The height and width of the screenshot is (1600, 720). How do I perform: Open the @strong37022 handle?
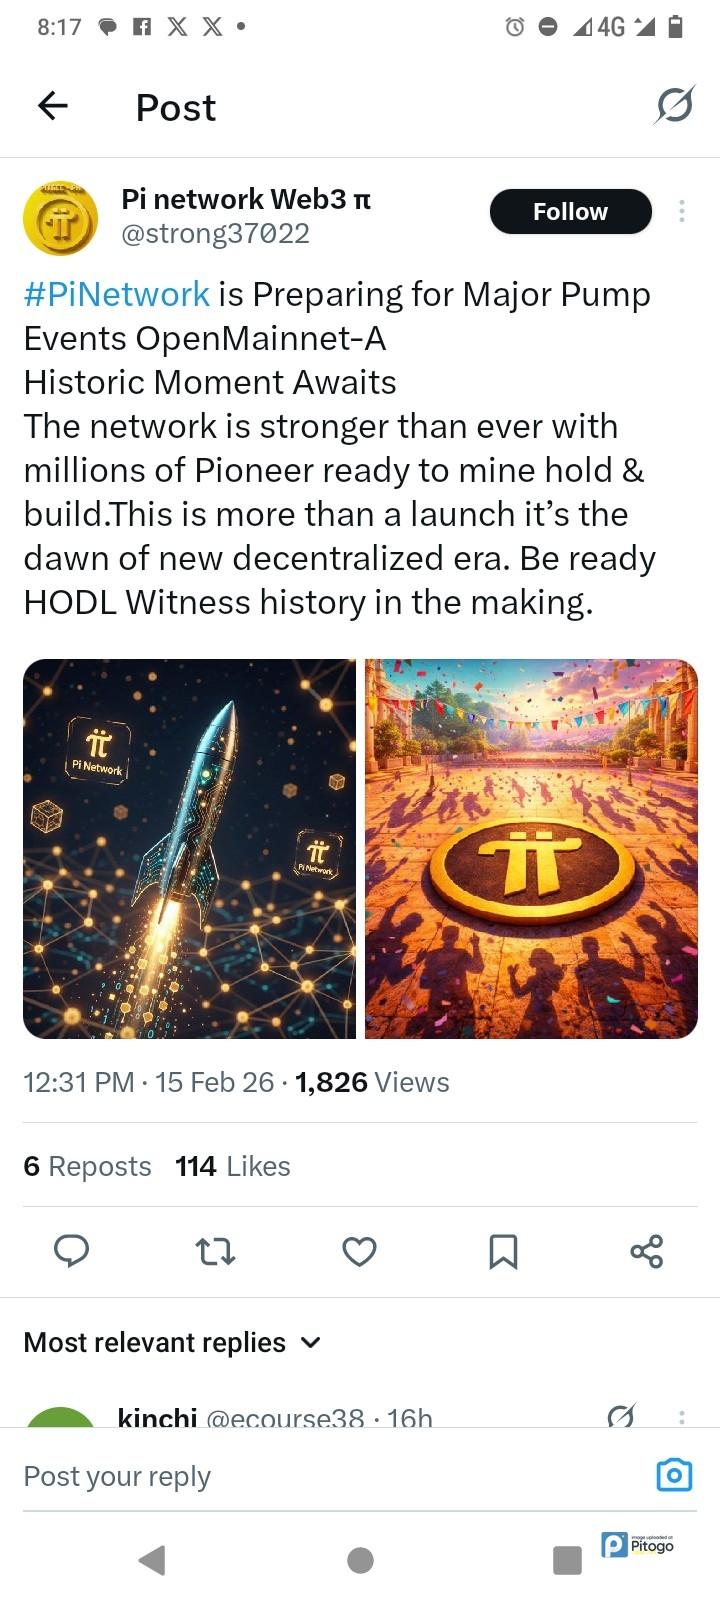pos(215,234)
